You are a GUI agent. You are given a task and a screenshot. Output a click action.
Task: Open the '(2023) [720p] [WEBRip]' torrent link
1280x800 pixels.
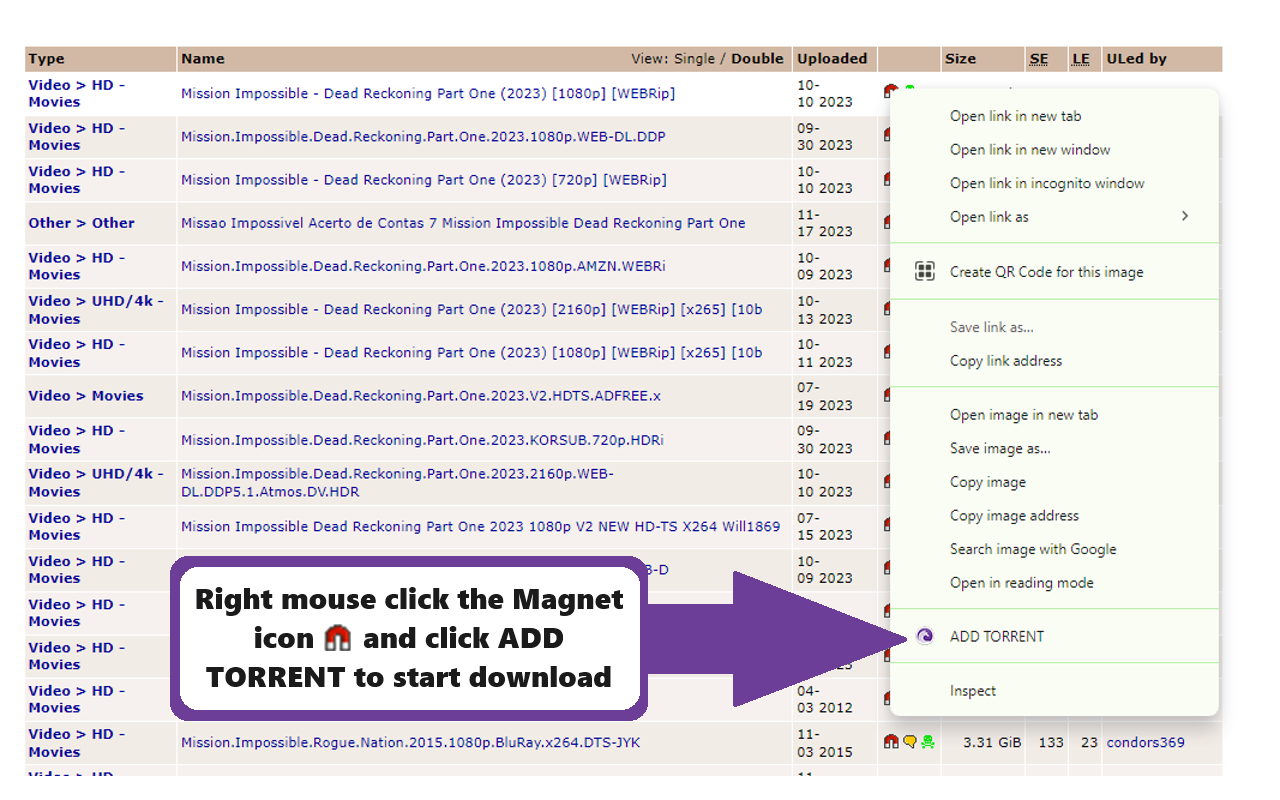pos(424,180)
